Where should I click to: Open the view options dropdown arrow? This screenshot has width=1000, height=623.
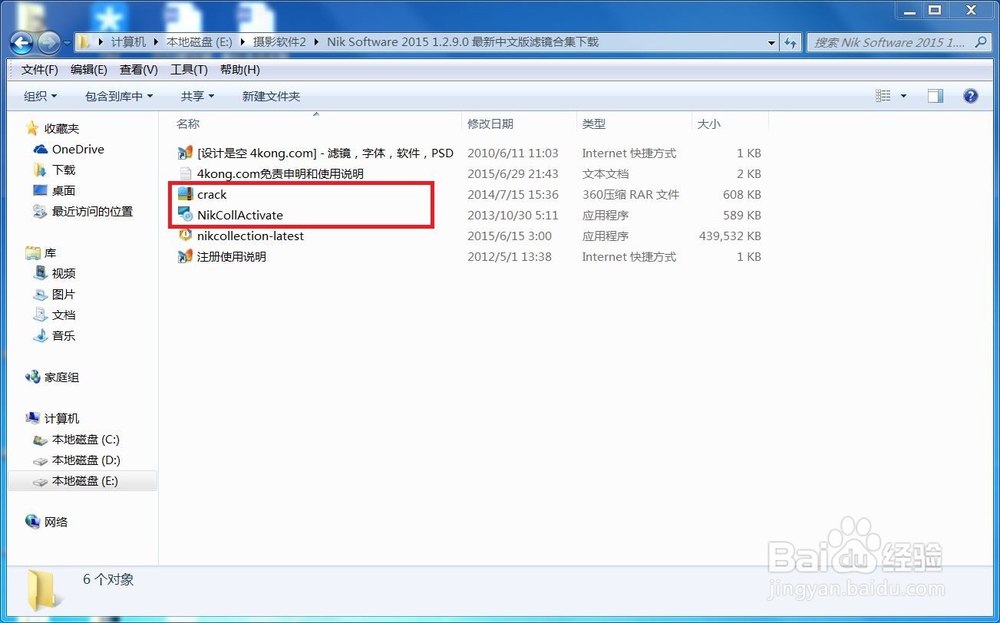pos(903,96)
